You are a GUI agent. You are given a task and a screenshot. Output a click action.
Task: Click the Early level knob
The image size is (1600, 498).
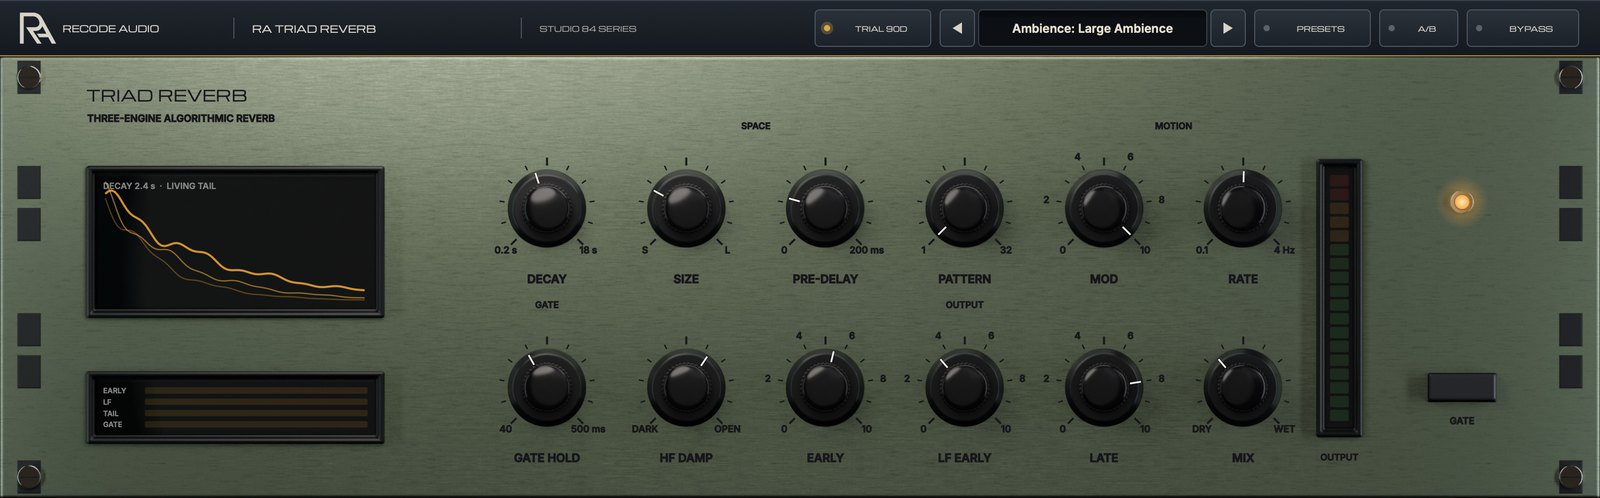[825, 387]
